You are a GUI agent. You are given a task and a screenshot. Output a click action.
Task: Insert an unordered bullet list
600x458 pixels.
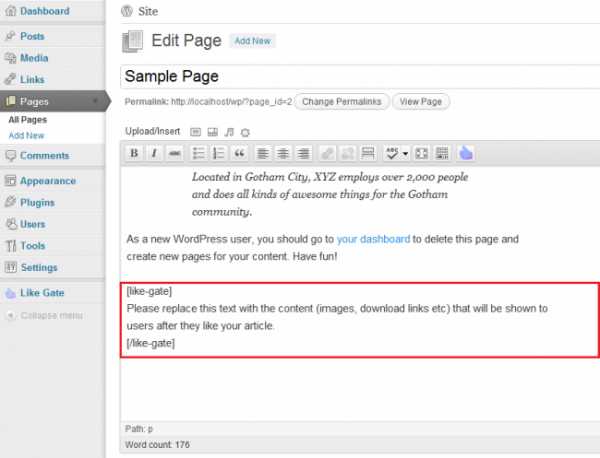199,153
